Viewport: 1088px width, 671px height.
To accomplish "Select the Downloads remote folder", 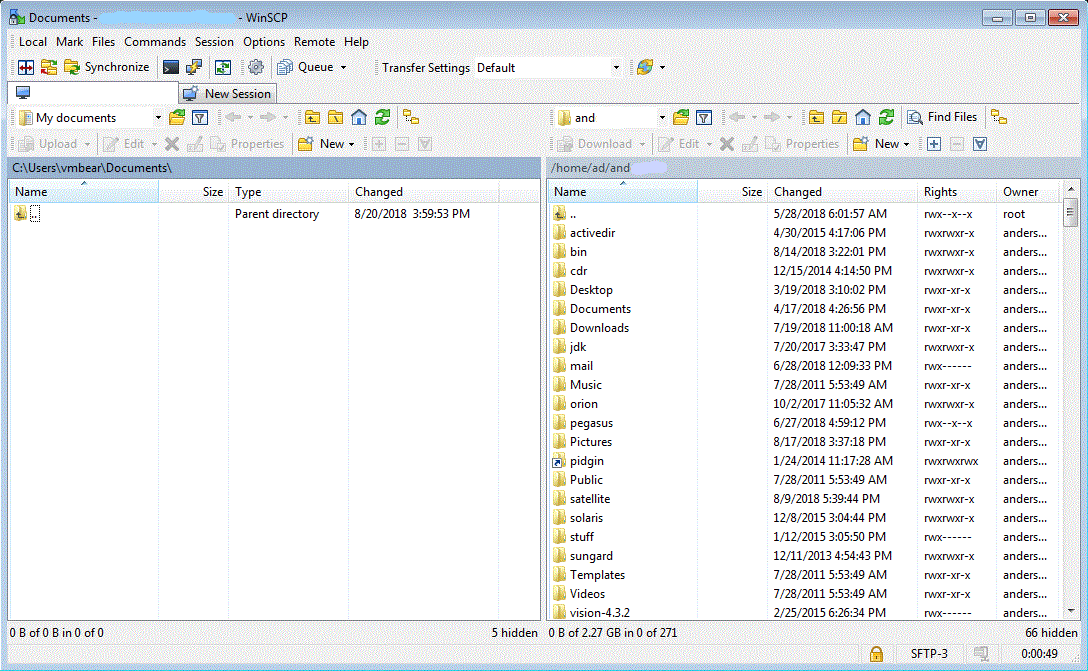I will (x=599, y=328).
